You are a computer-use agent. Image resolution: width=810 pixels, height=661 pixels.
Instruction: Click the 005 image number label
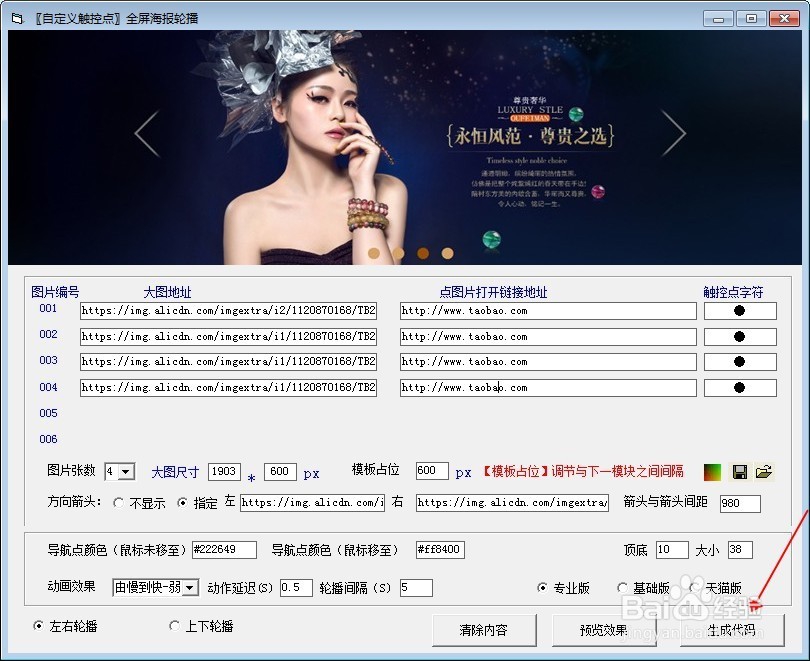[x=48, y=414]
